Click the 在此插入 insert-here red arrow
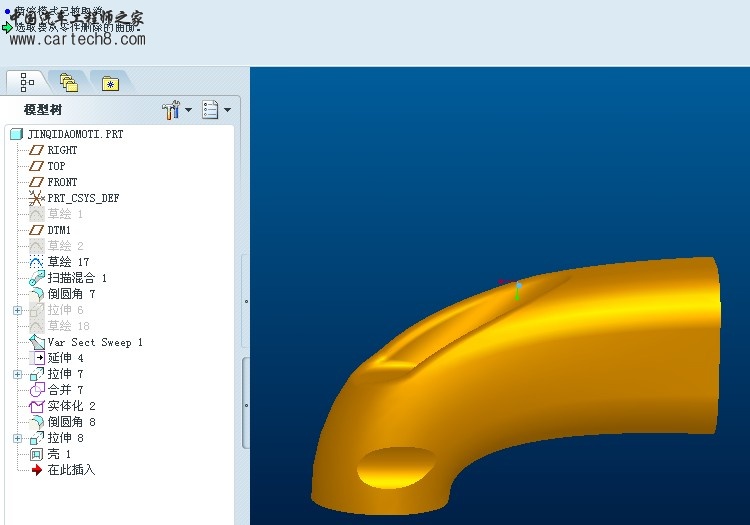750x525 pixels. (x=37, y=470)
